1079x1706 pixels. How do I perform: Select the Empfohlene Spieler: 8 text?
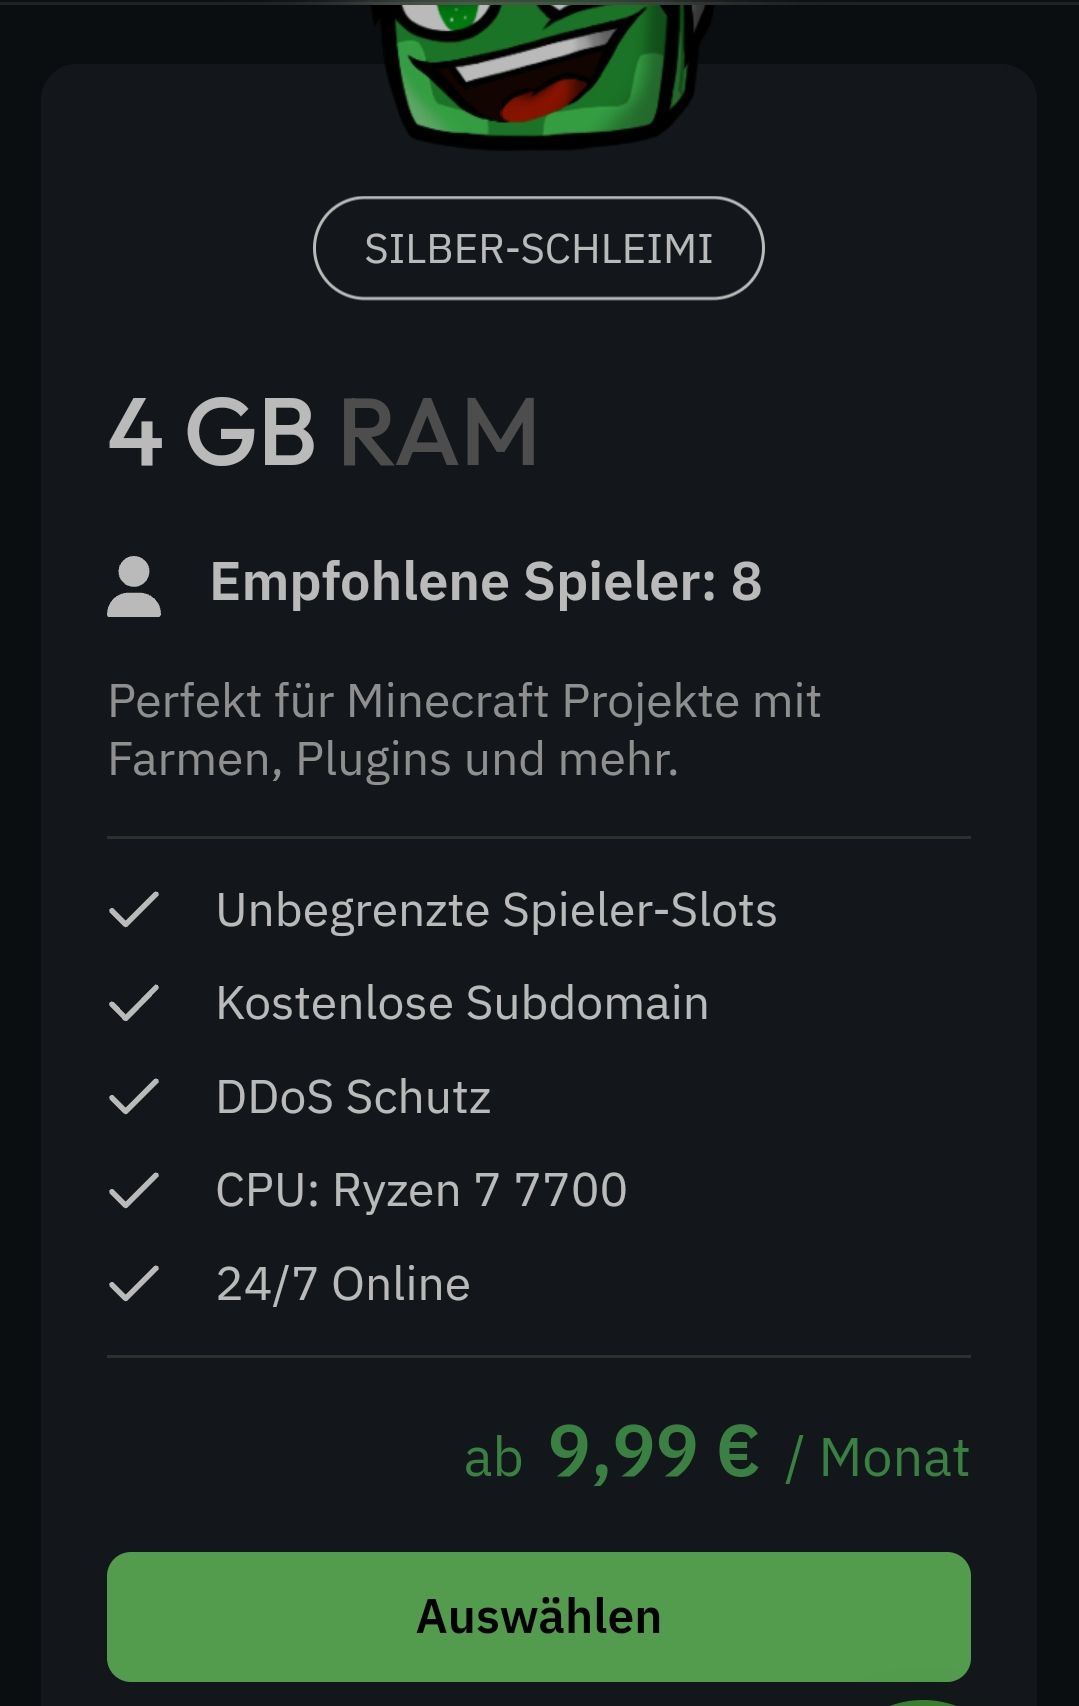coord(486,582)
